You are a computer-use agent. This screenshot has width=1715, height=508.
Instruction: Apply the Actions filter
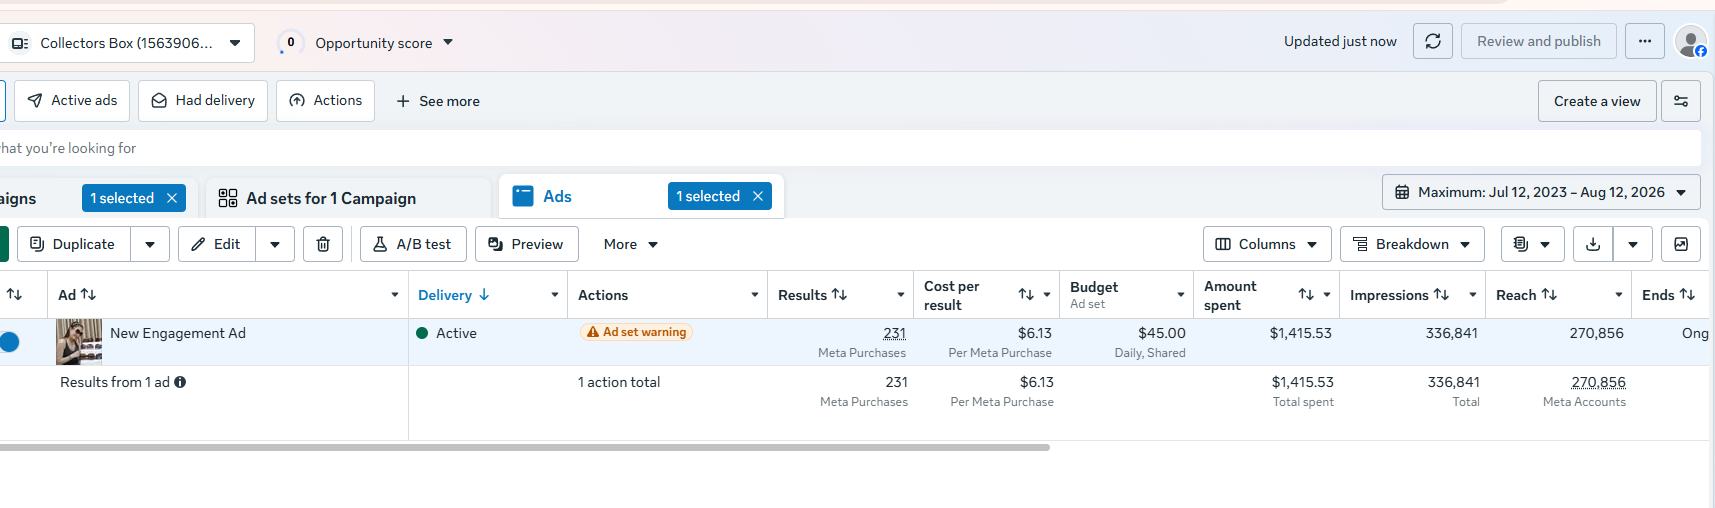click(325, 101)
